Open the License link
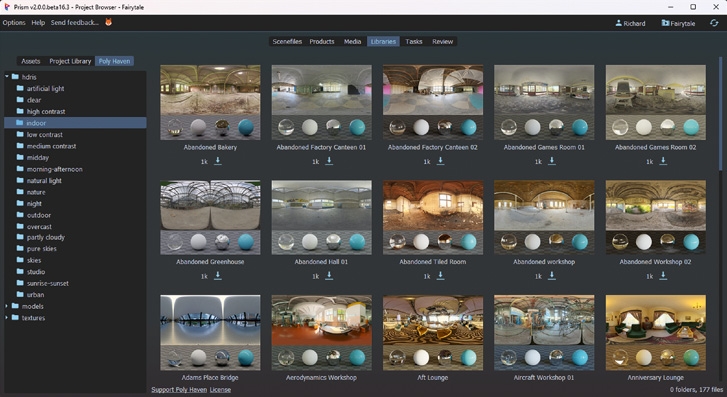The height and width of the screenshot is (397, 727). click(220, 390)
